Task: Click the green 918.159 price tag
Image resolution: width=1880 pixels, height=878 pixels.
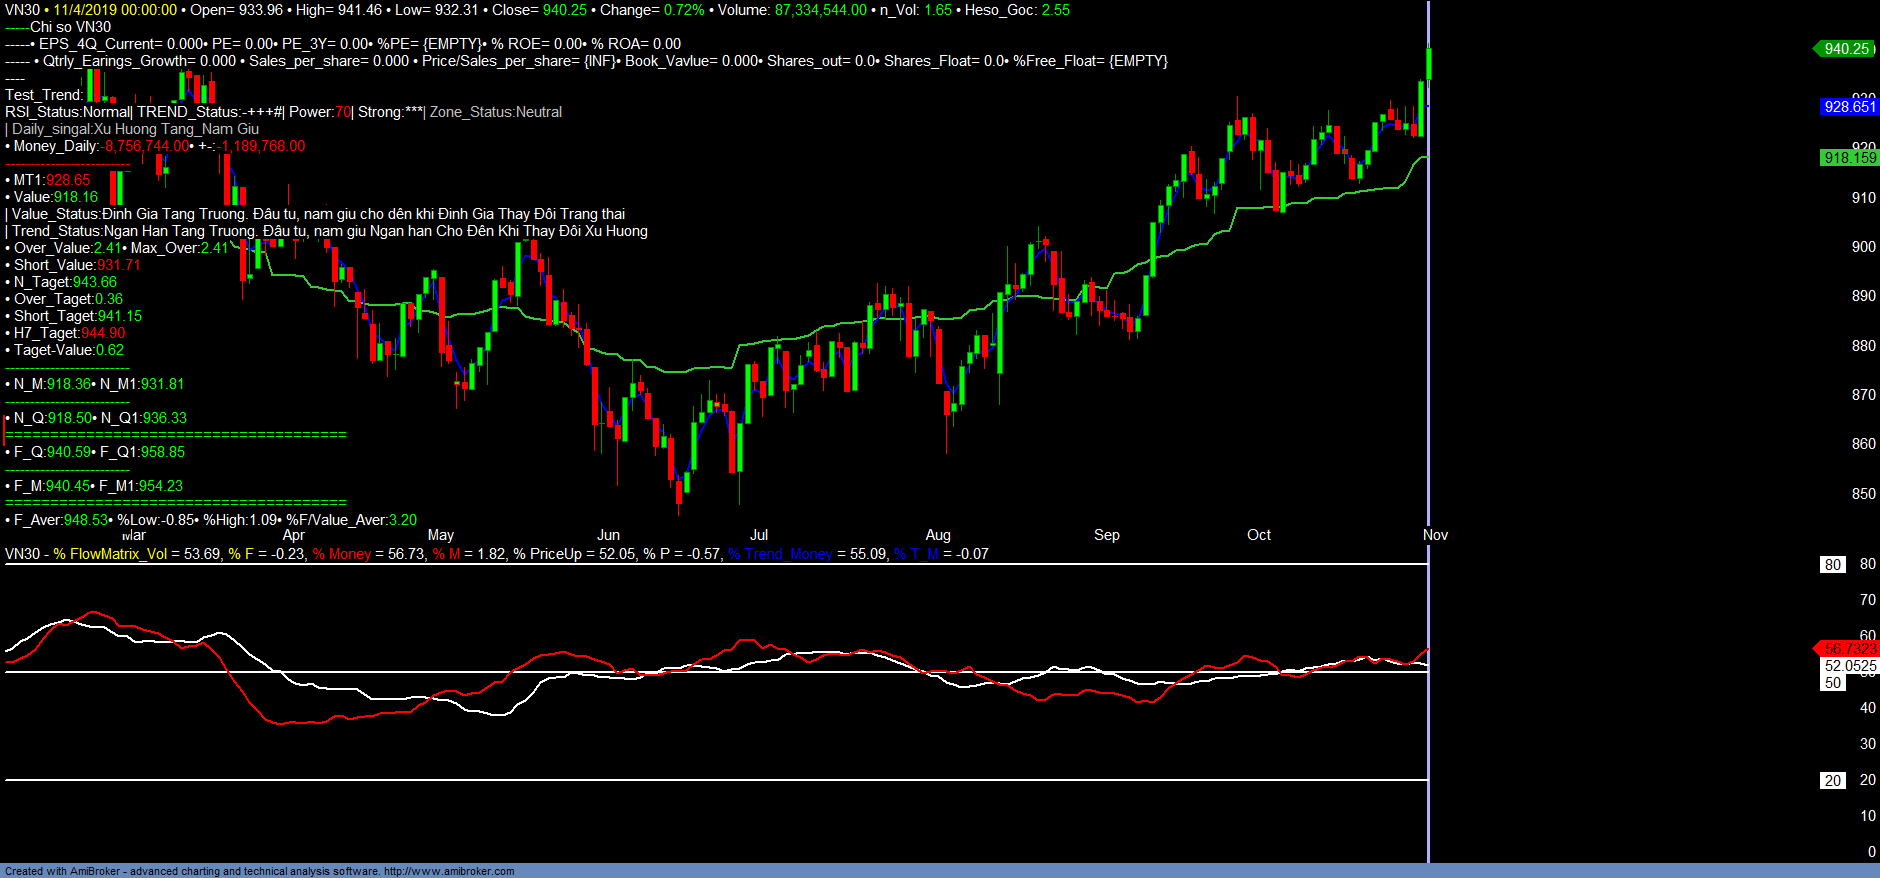Action: [x=1849, y=158]
